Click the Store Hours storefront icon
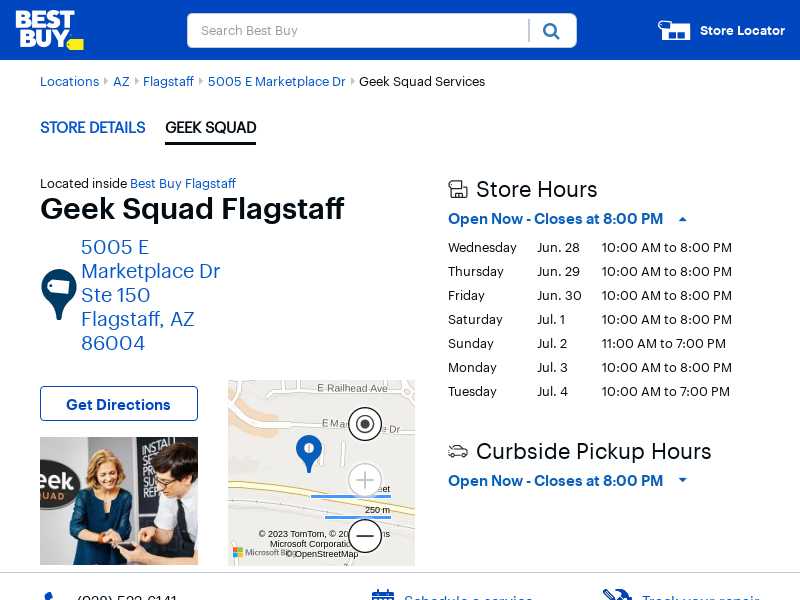Image resolution: width=800 pixels, height=600 pixels. tap(458, 189)
